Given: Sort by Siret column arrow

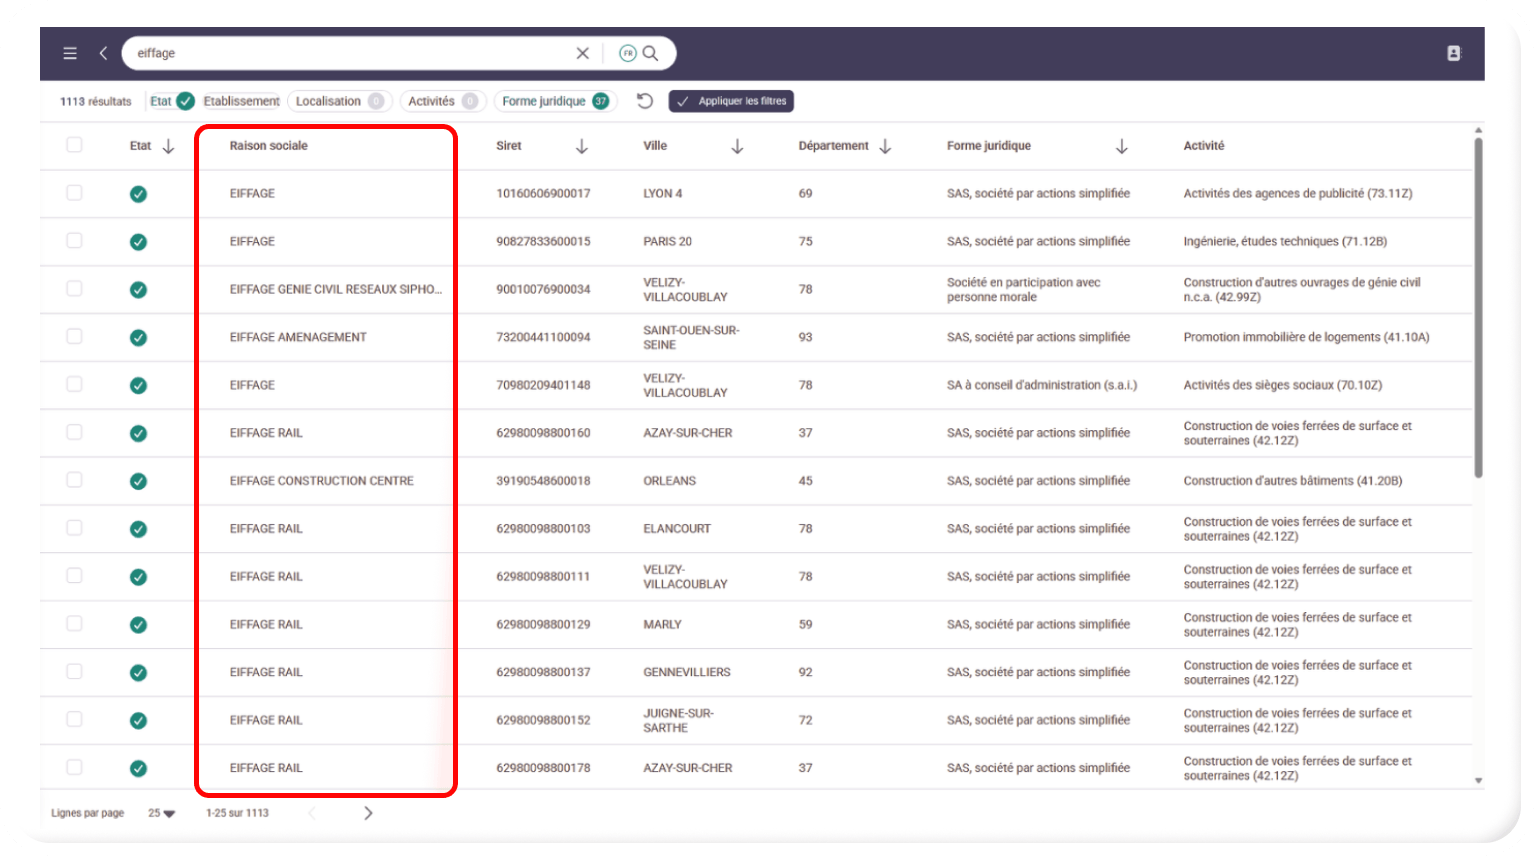Looking at the screenshot, I should tap(581, 146).
